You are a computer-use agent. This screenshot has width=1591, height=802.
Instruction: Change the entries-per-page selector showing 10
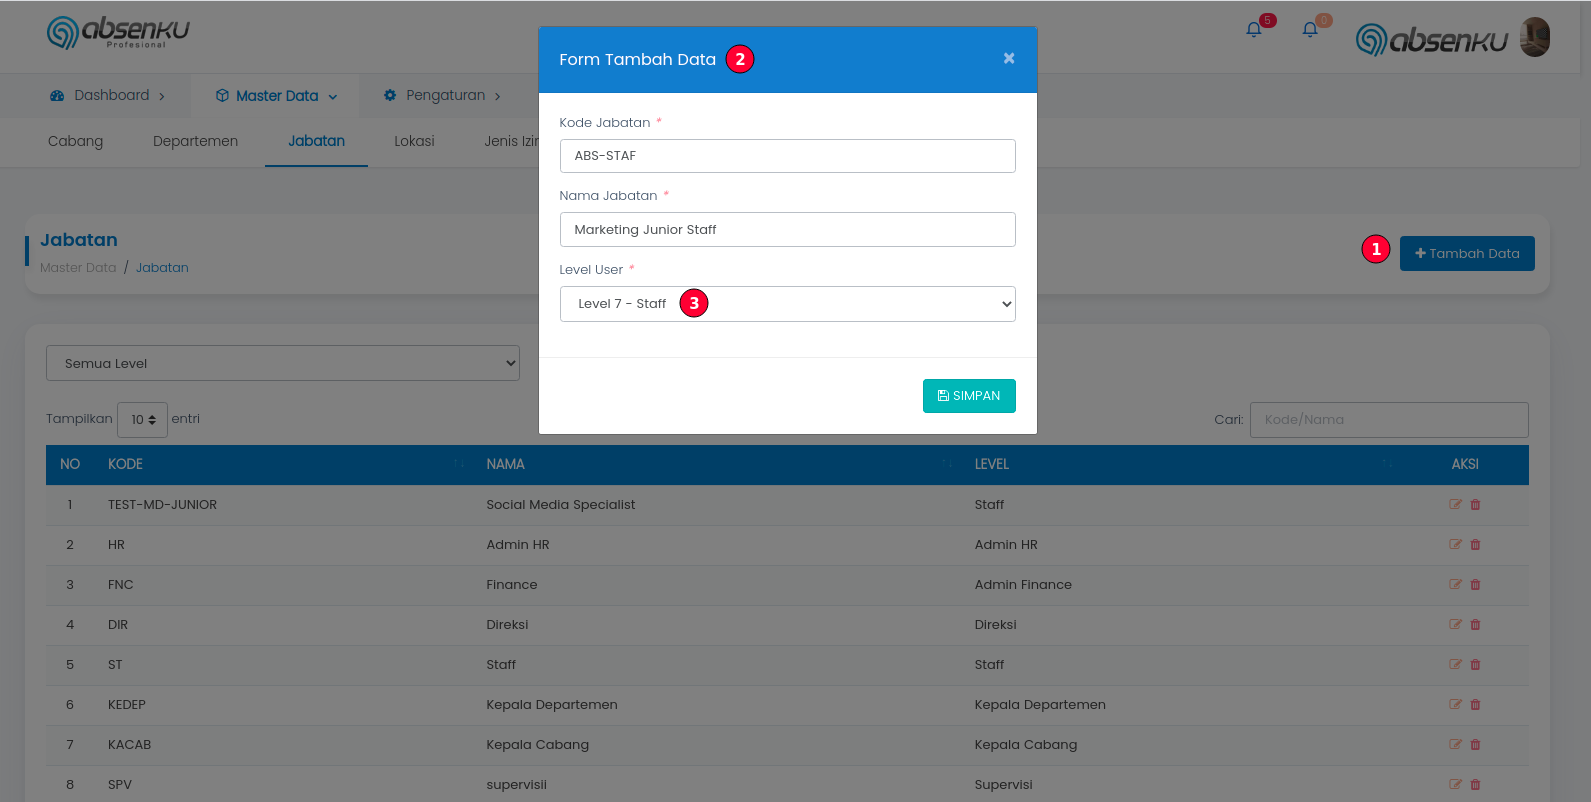coord(143,420)
